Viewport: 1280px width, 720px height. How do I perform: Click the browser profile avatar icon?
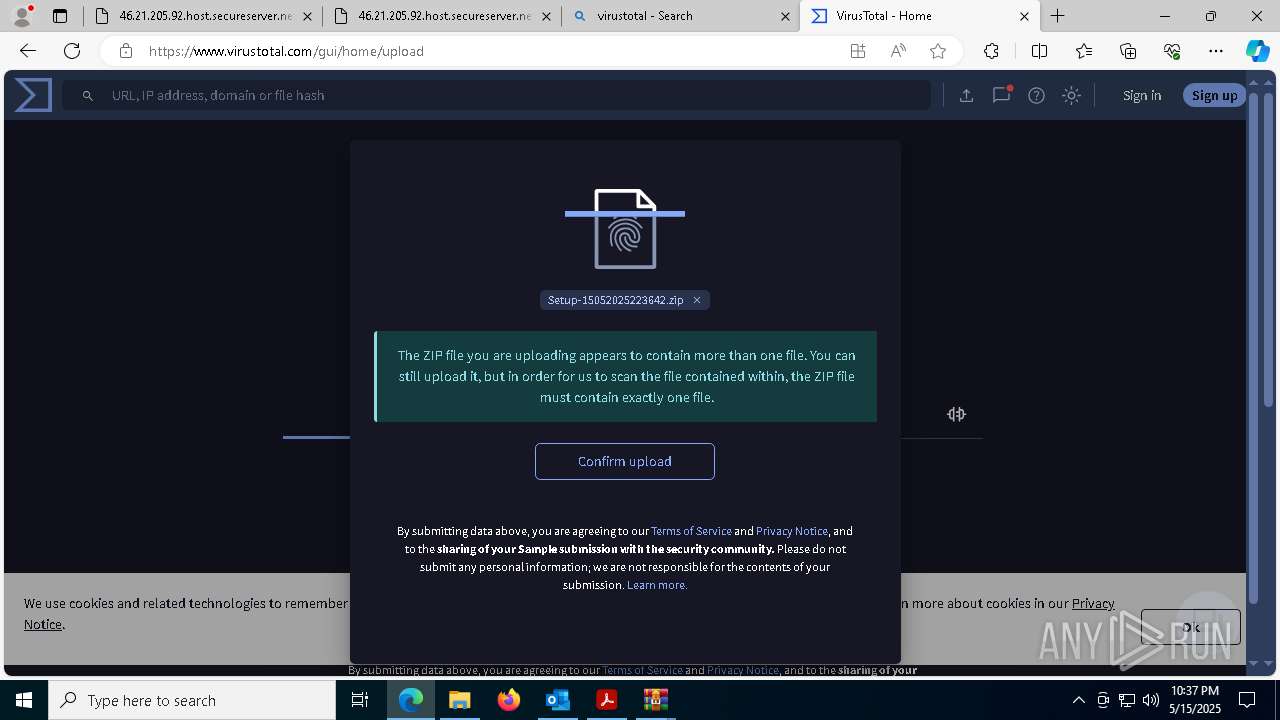22,15
